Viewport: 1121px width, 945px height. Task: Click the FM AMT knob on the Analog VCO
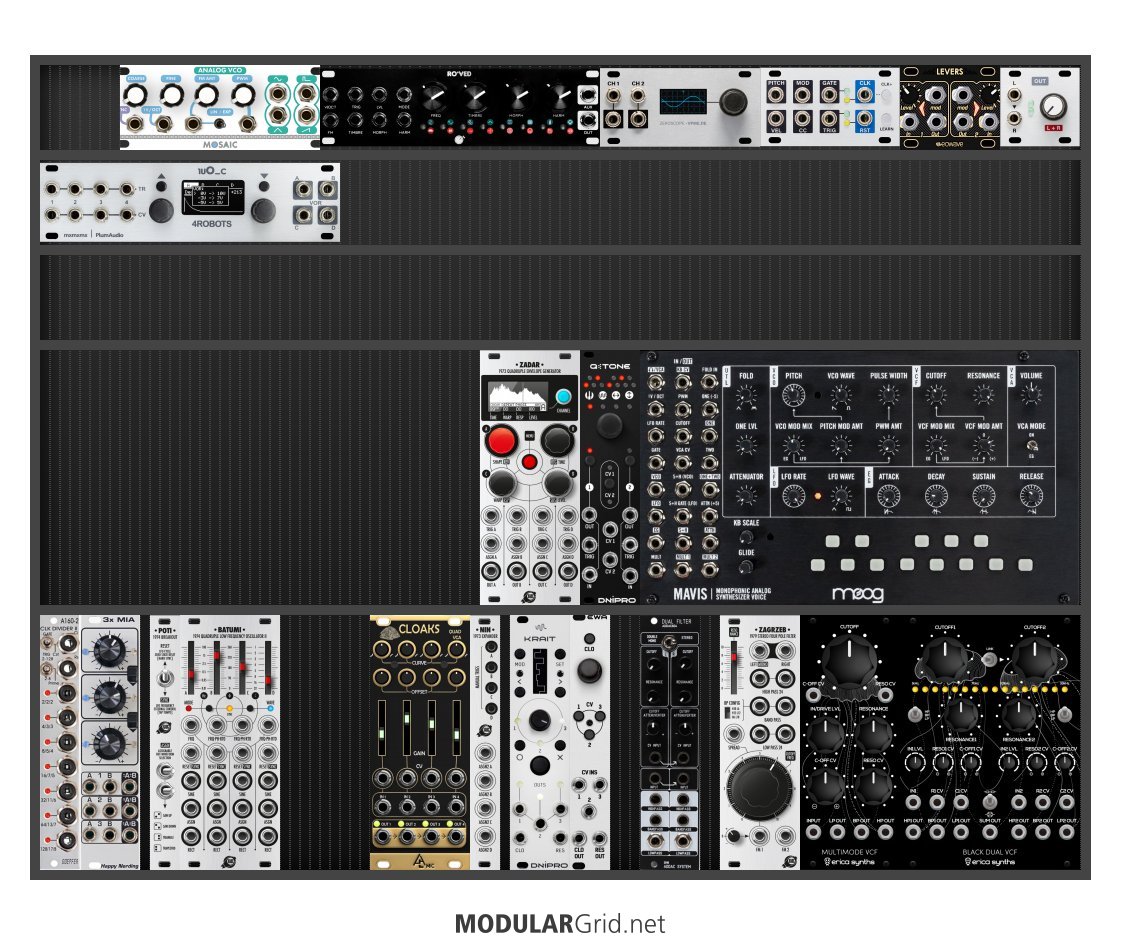coord(207,95)
